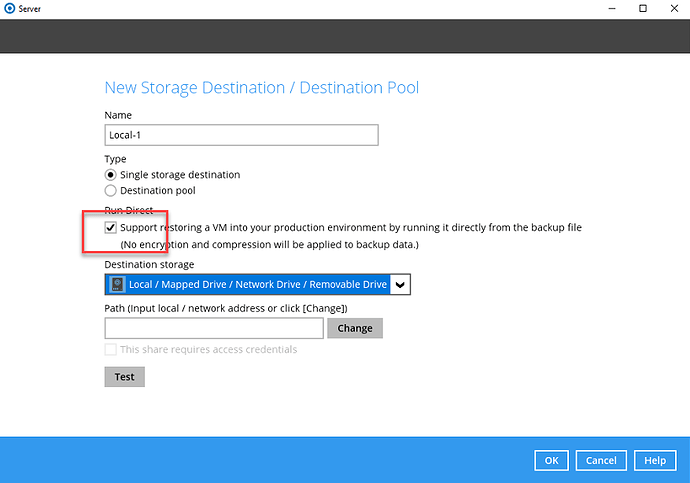The width and height of the screenshot is (690, 483).
Task: Click the 'New Storage Destination / Destination Pool' heading
Action: click(261, 88)
